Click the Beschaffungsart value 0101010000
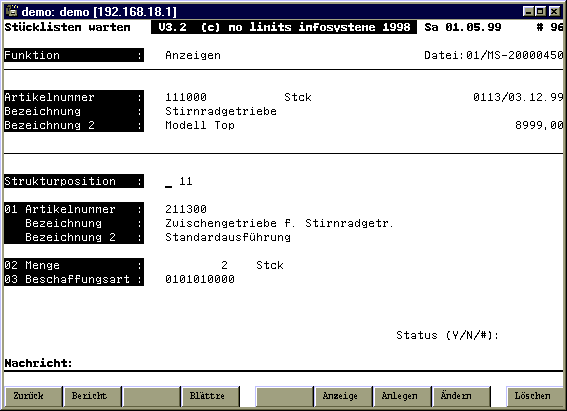 [200, 279]
